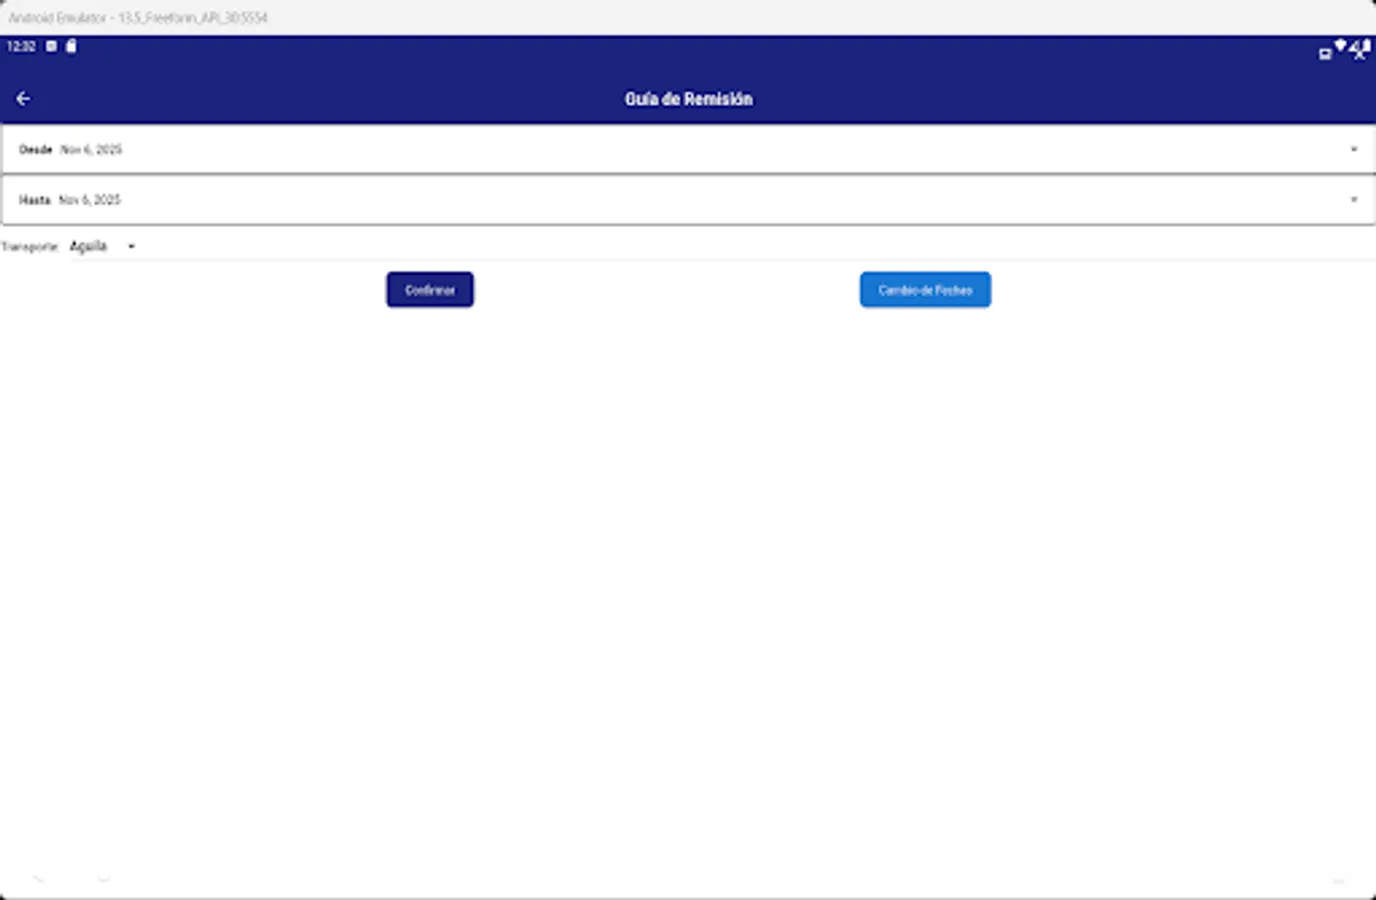This screenshot has height=900, width=1376.
Task: Tap the signal strength icon at top right
Action: (x=1358, y=48)
